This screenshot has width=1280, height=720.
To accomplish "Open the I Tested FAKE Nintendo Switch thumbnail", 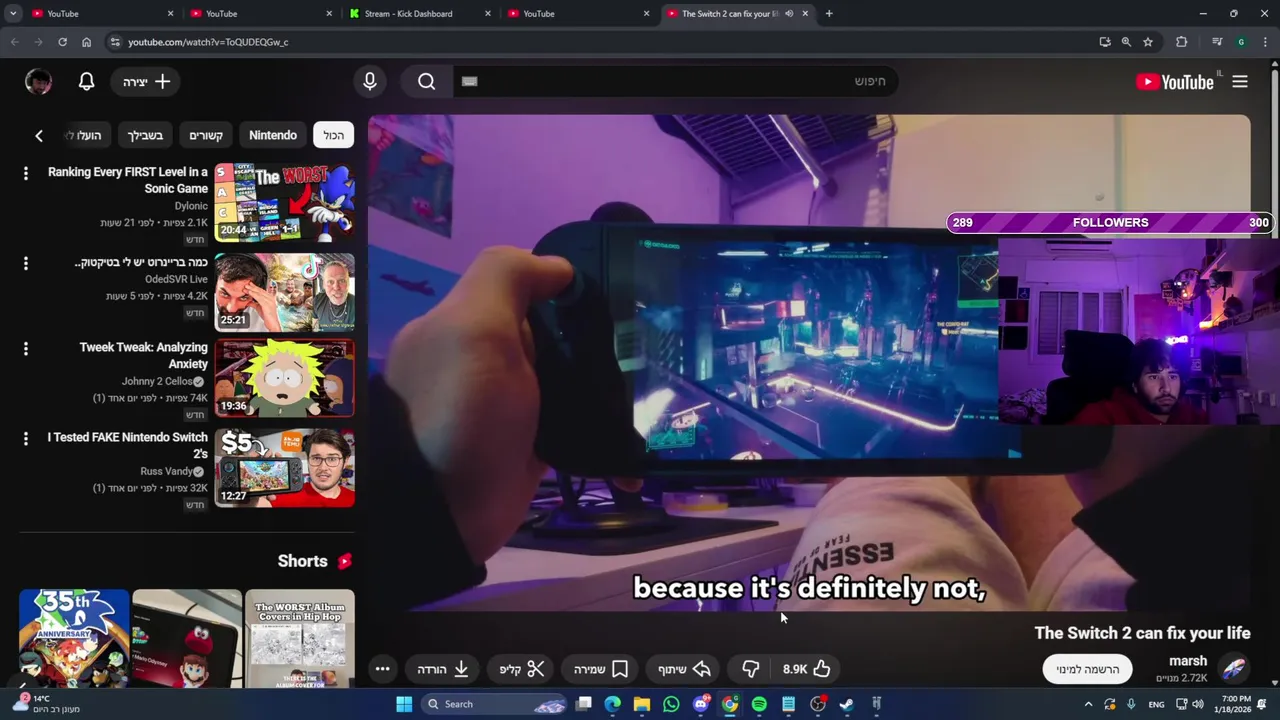I will 285,468.
